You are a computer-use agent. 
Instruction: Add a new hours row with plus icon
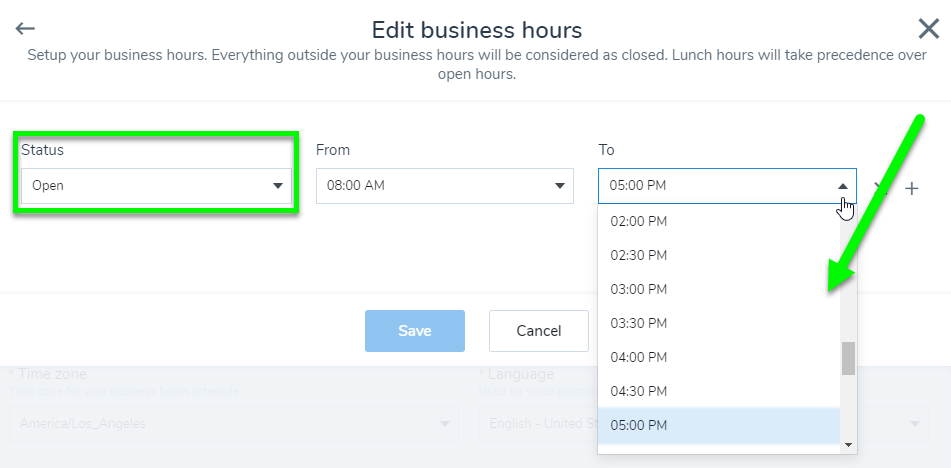click(912, 189)
